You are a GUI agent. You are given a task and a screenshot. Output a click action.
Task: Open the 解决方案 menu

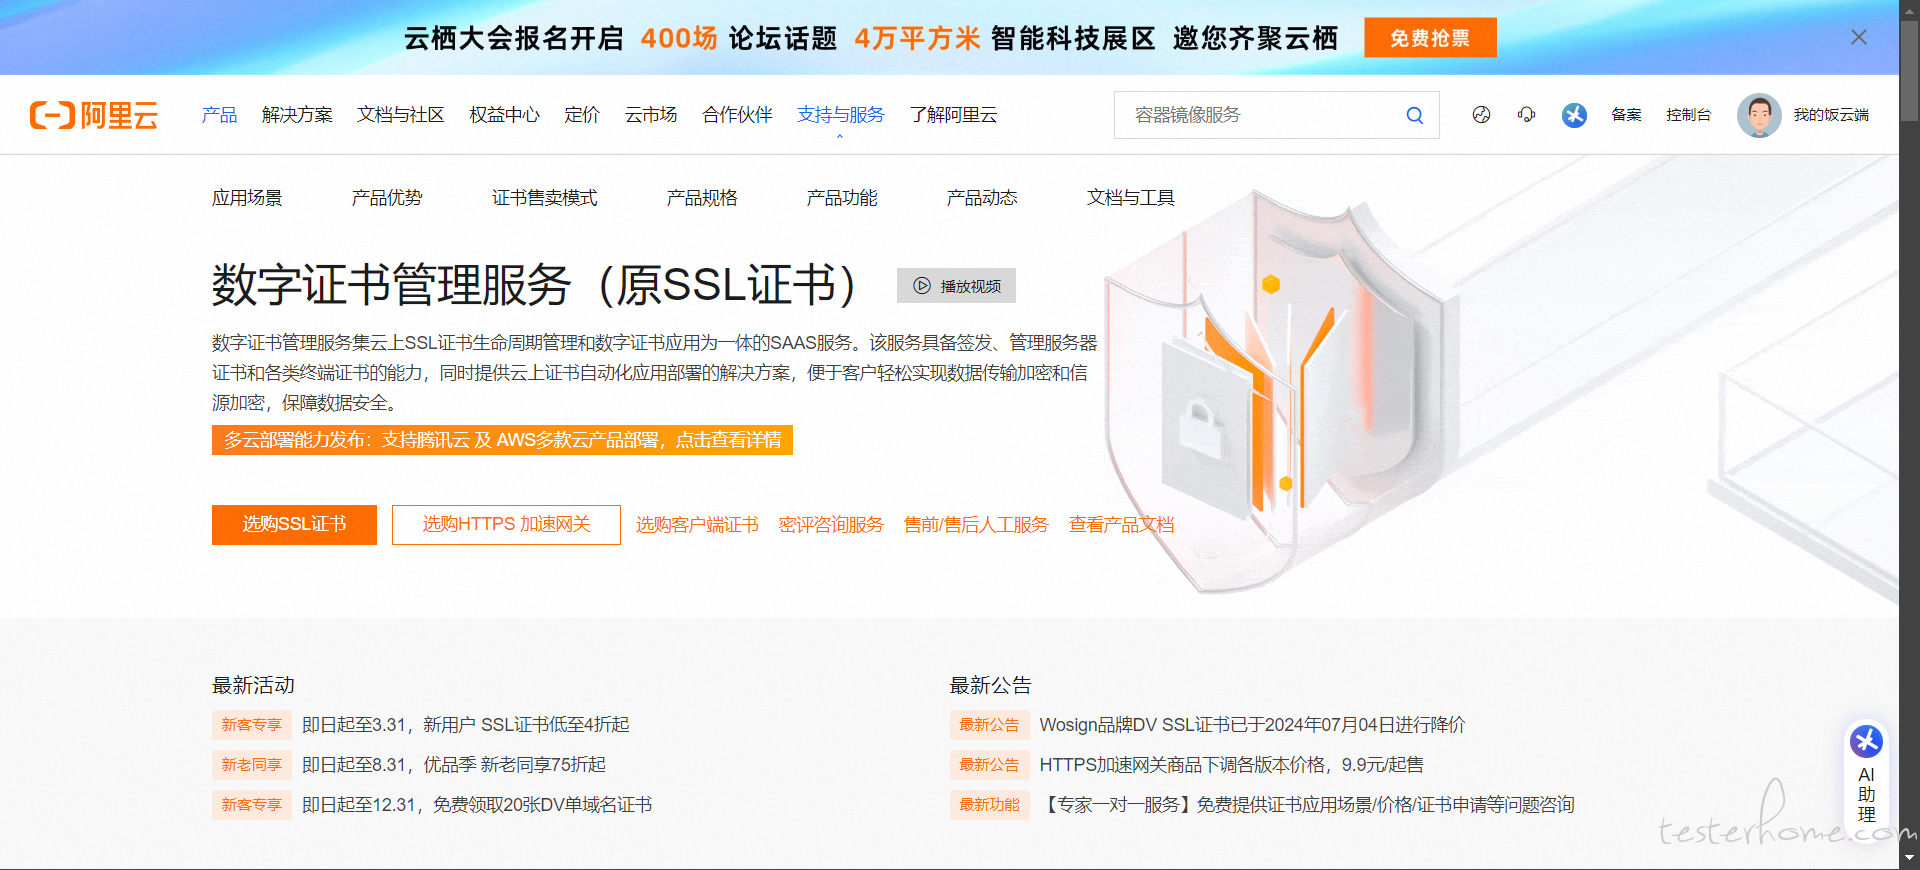(297, 115)
